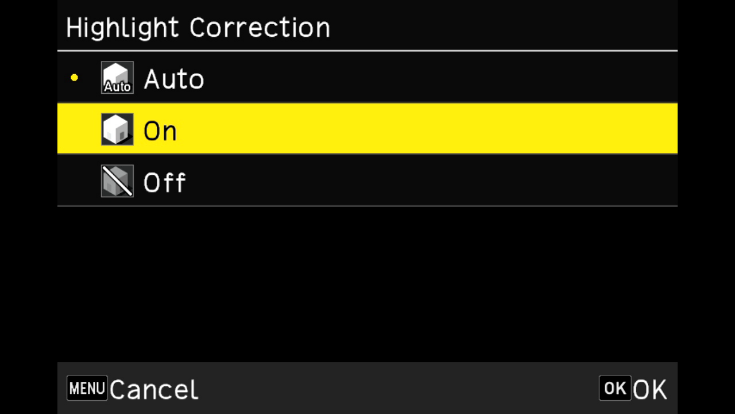Click footer bar between Cancel and OK
The height and width of the screenshot is (414, 735).
(400, 389)
